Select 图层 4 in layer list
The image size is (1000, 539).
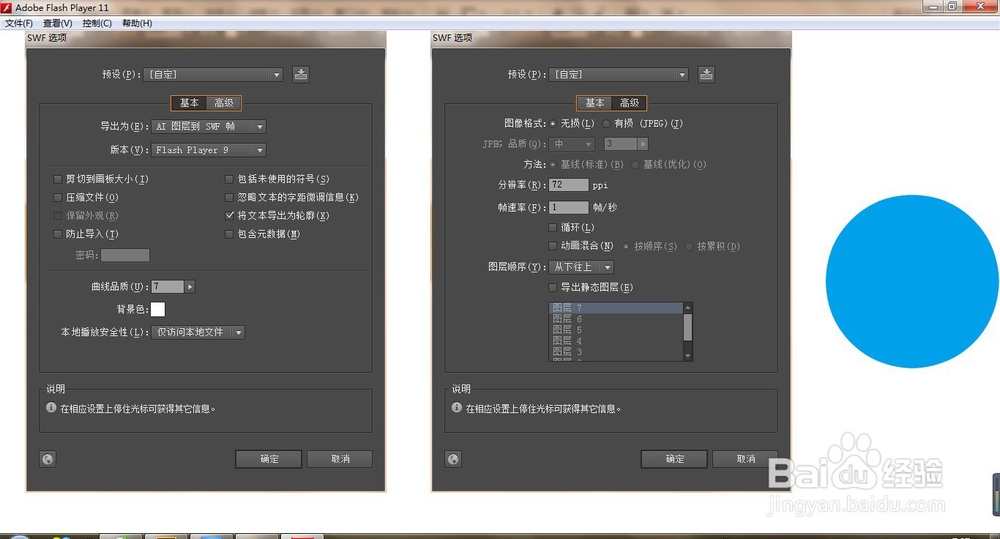(615, 341)
